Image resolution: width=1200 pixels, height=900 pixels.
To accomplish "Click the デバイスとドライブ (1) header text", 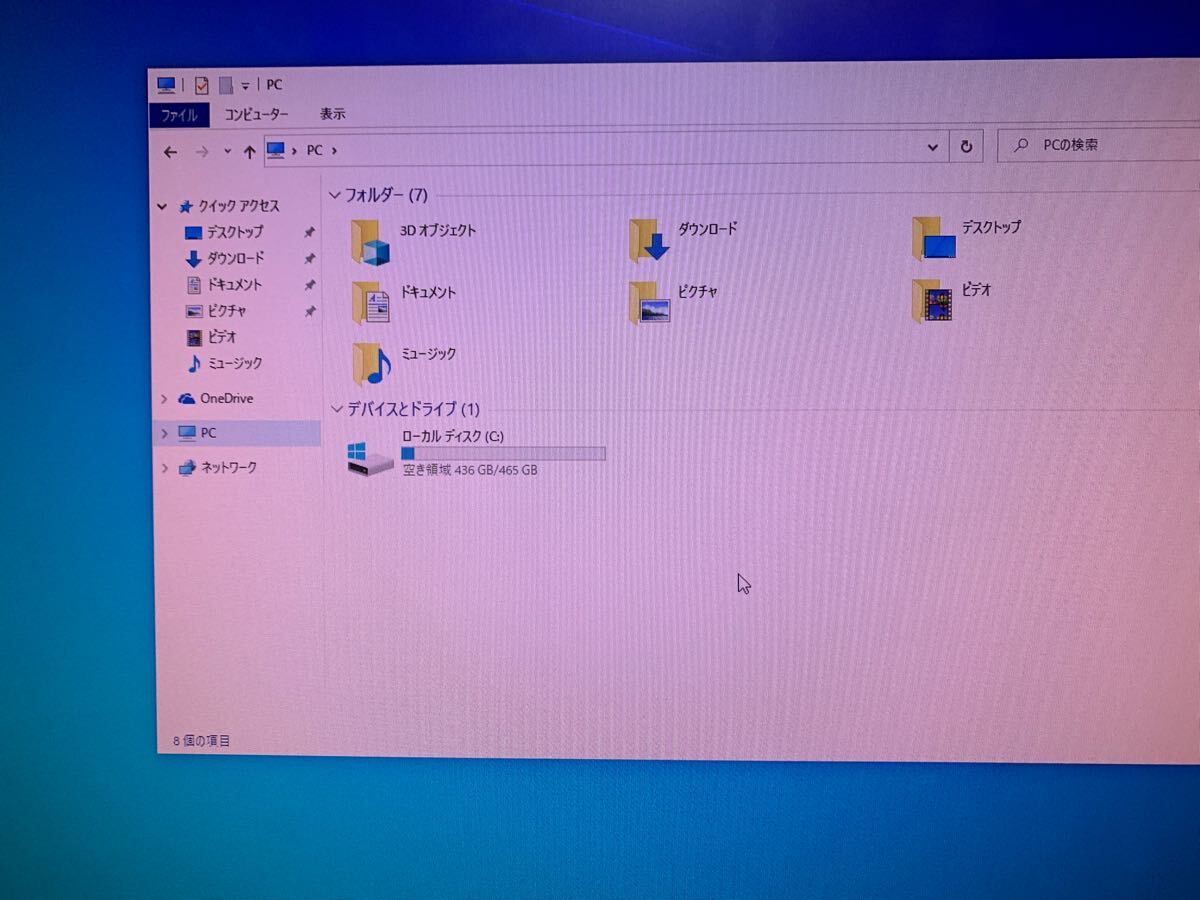I will pos(413,409).
